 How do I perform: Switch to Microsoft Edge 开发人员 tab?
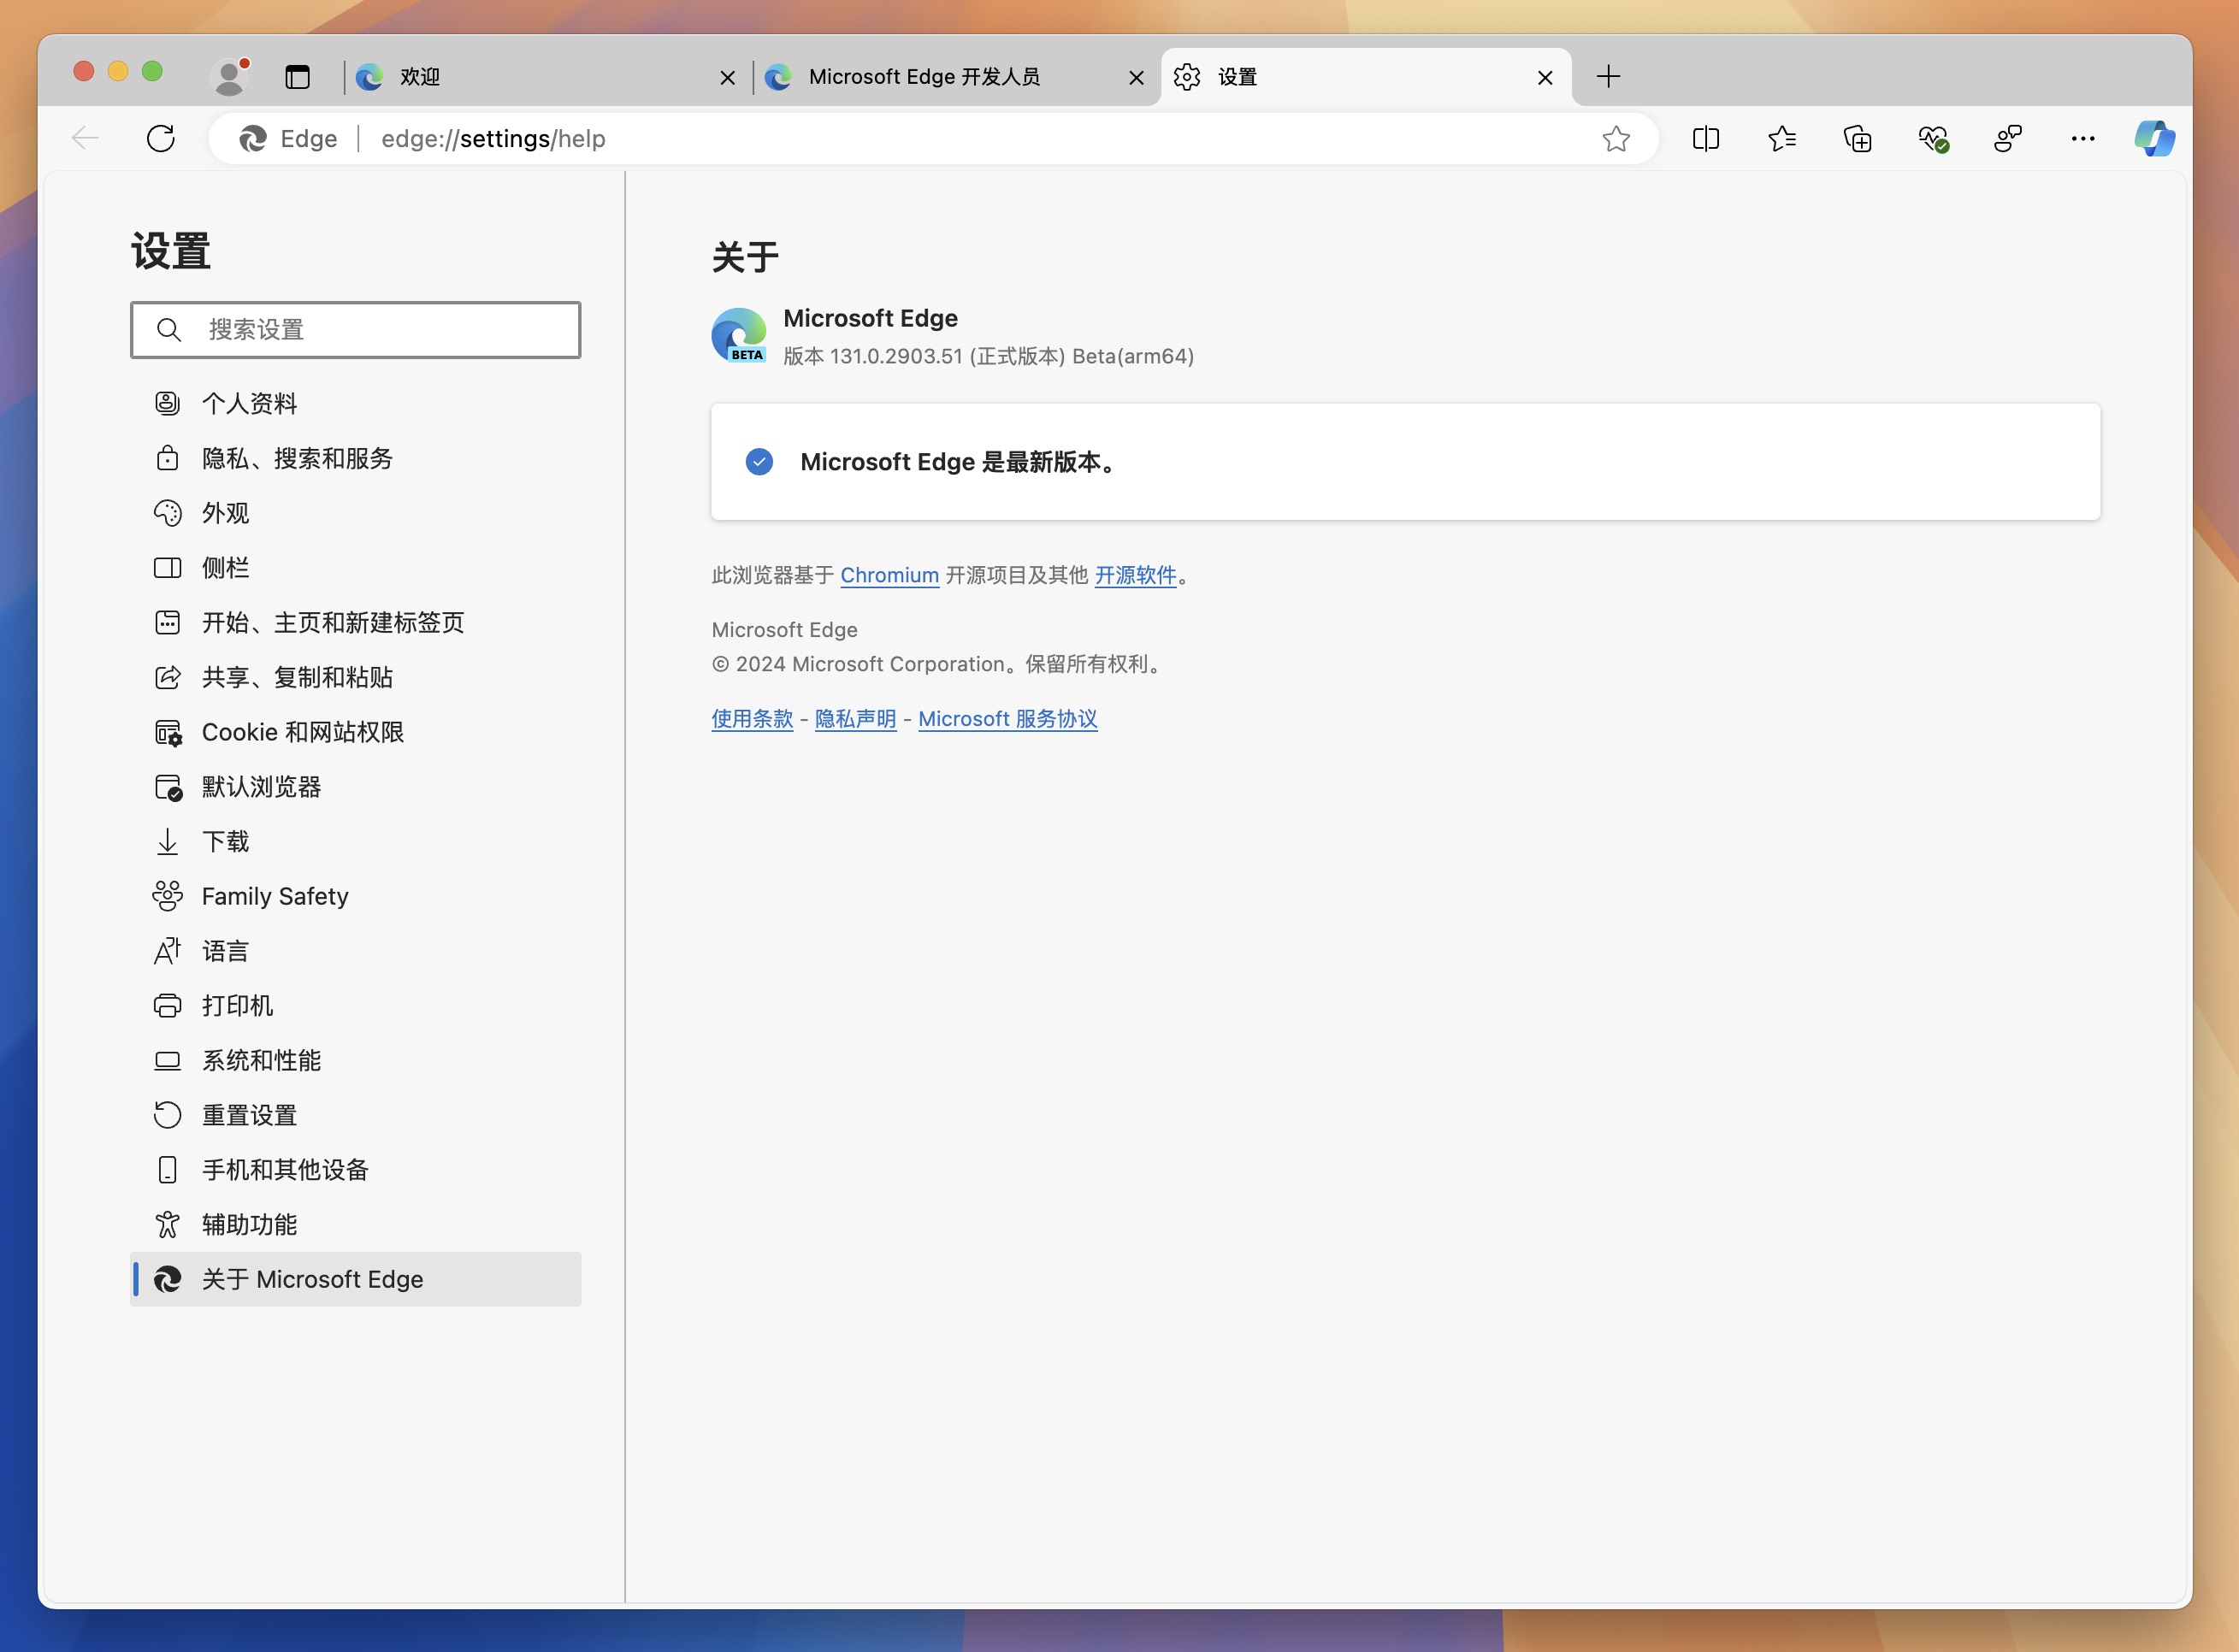[956, 77]
